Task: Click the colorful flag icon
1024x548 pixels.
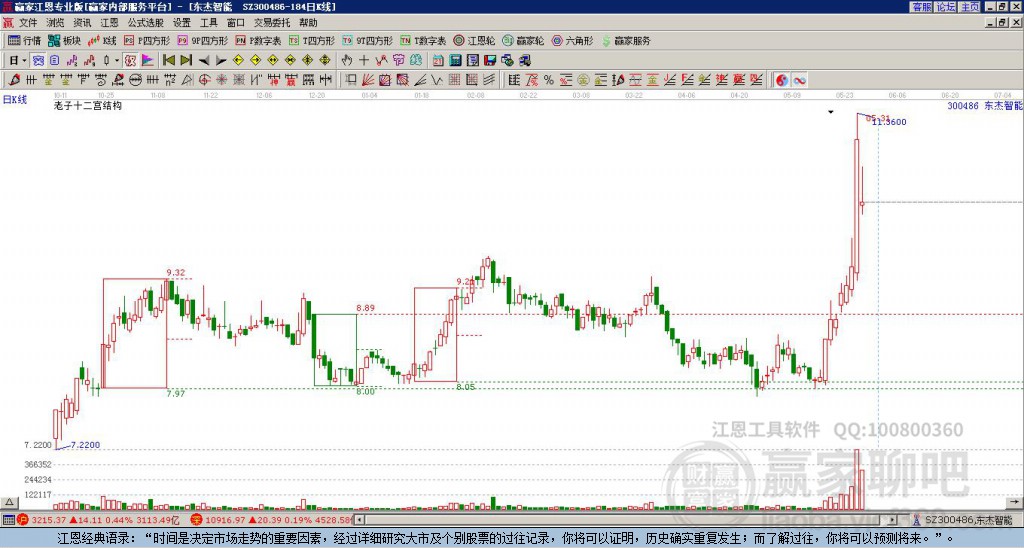Action: tap(148, 61)
